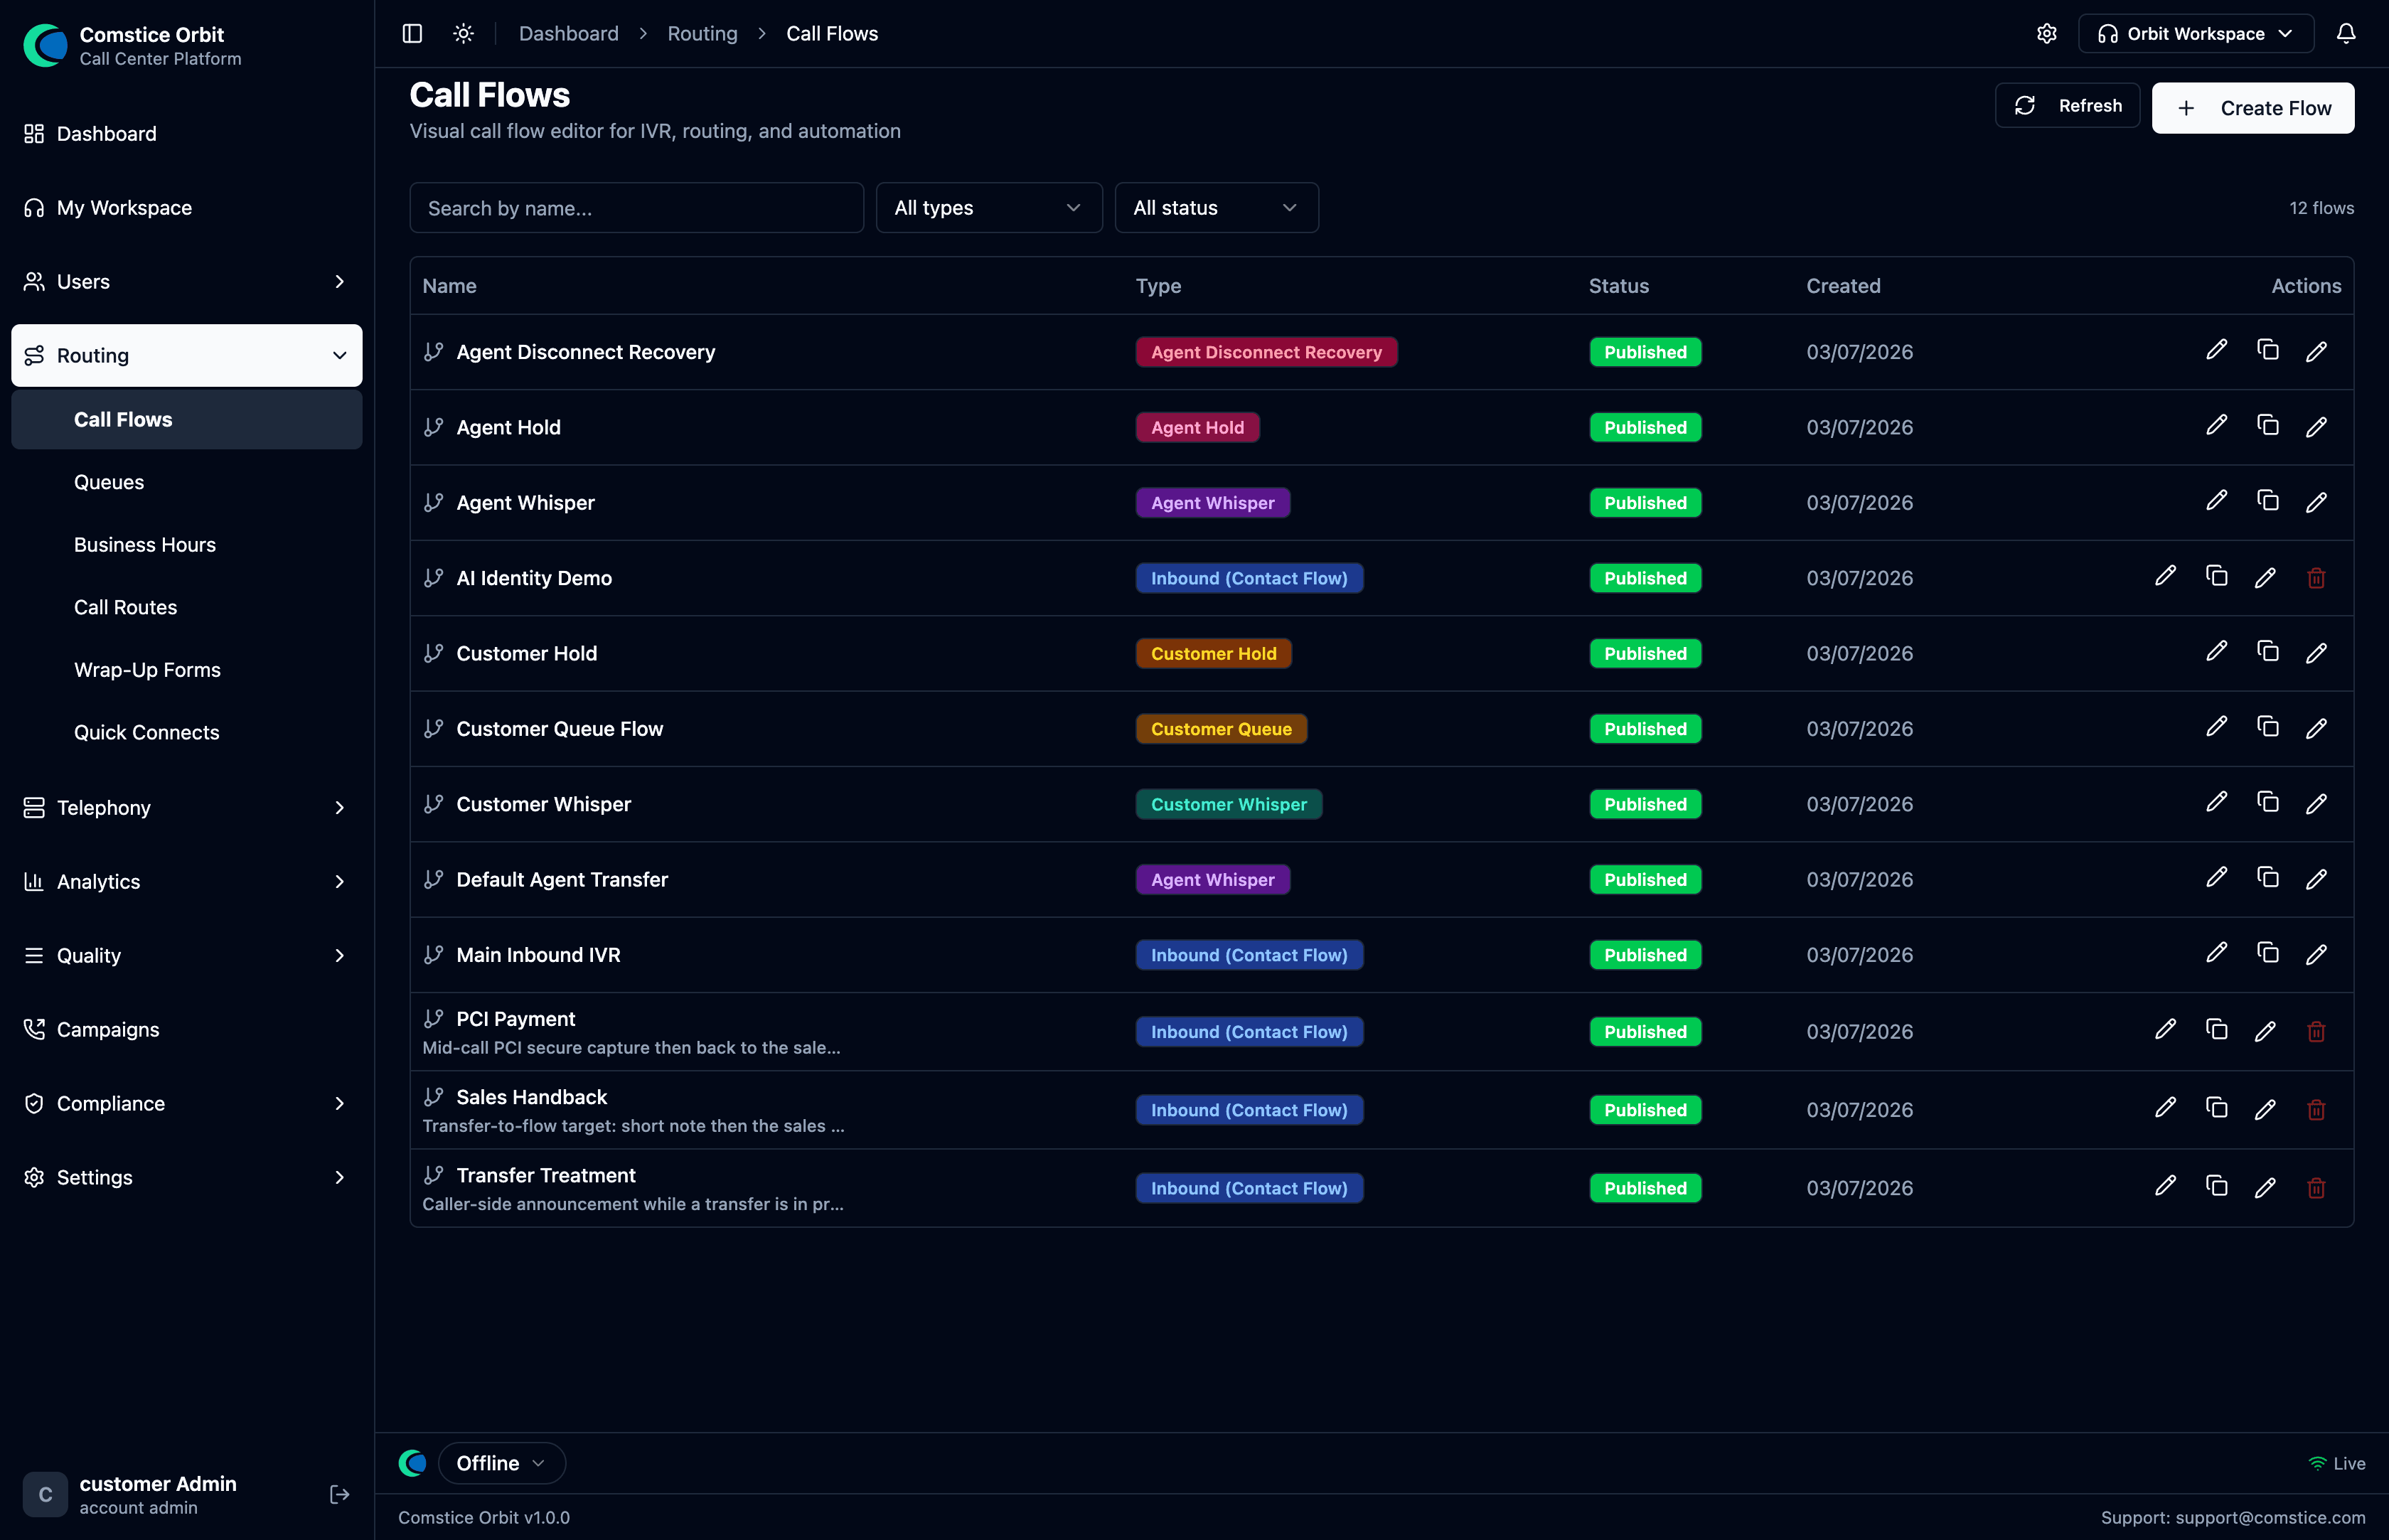This screenshot has width=2389, height=1540.
Task: Open notifications bell
Action: (x=2346, y=34)
